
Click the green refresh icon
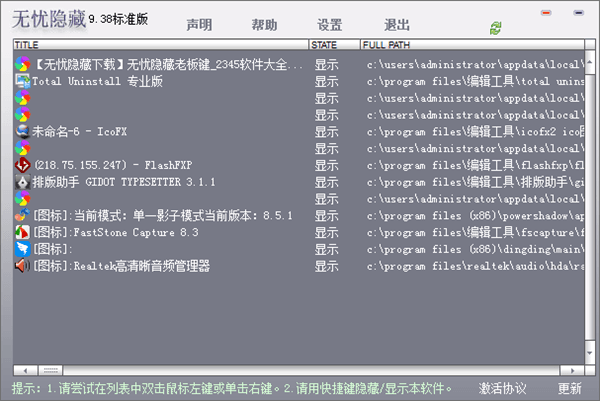(x=496, y=28)
